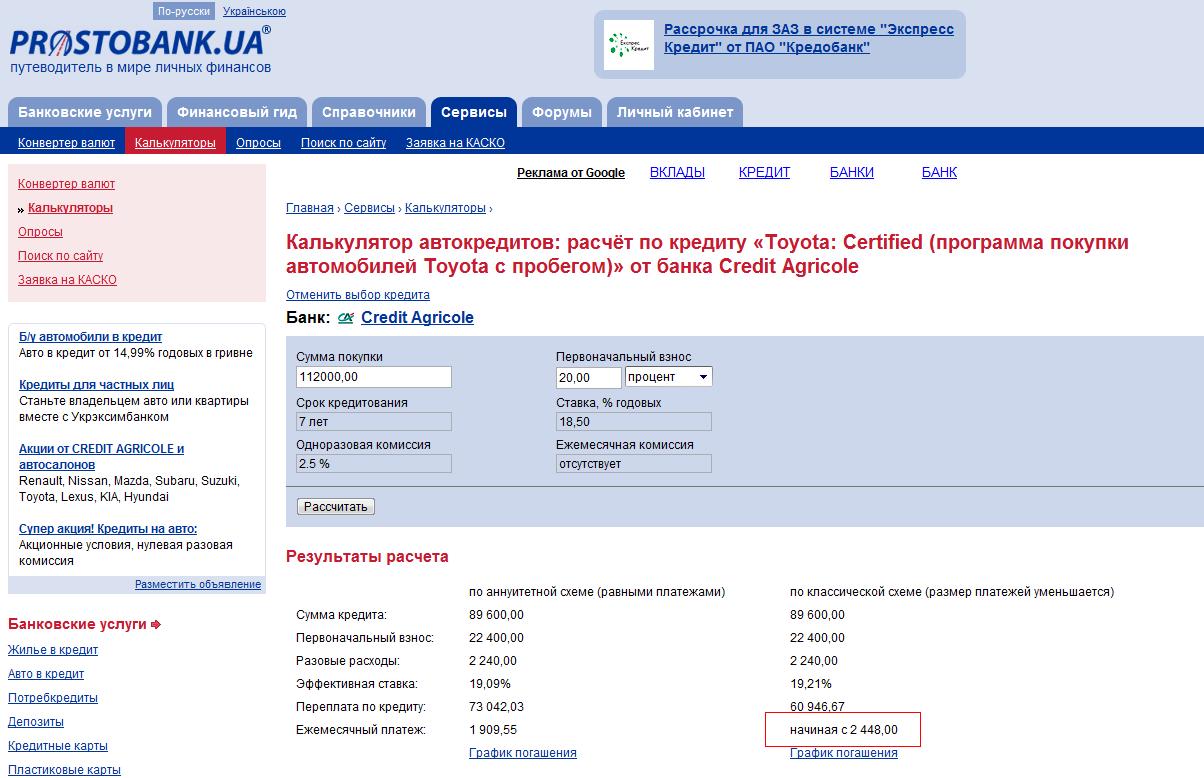Viewport: 1204px width, 778px height.
Task: Select the По-русски language option
Action: (x=183, y=11)
